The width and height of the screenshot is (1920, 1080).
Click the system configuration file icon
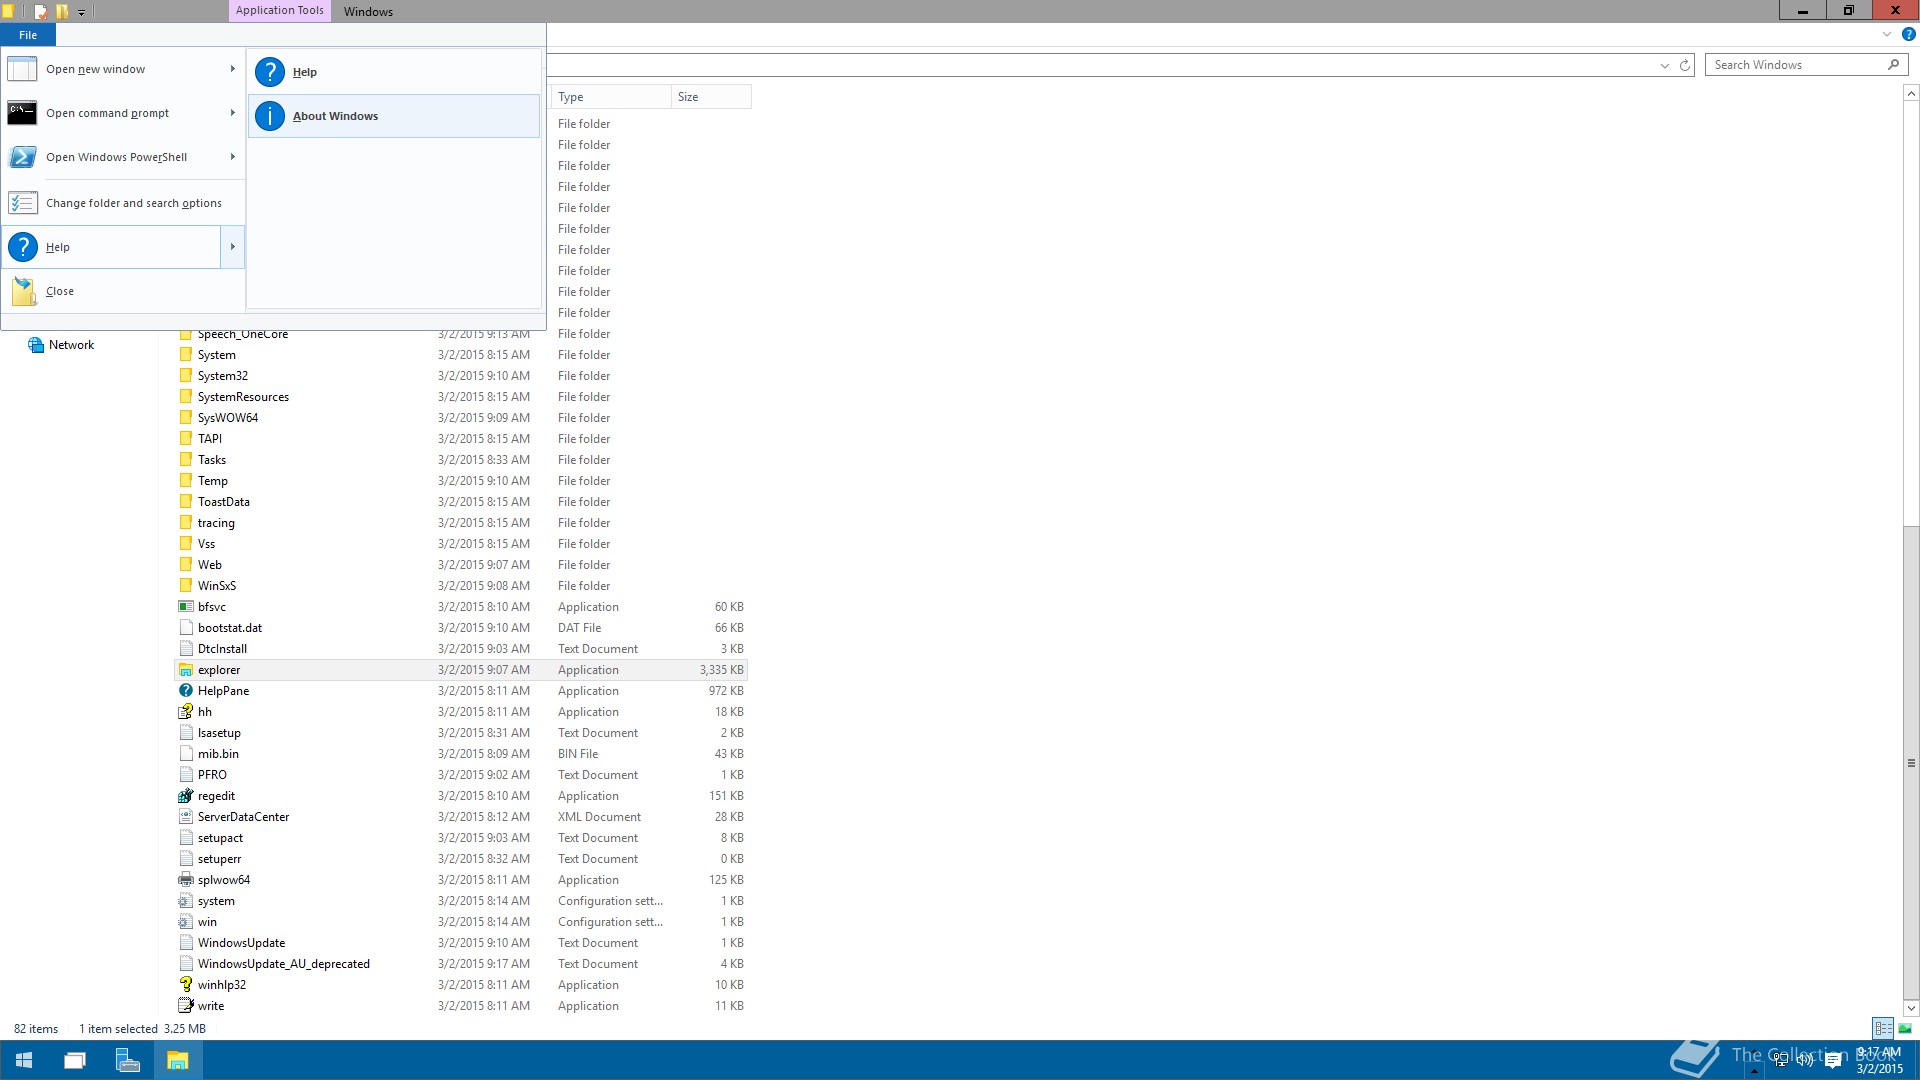click(x=185, y=900)
